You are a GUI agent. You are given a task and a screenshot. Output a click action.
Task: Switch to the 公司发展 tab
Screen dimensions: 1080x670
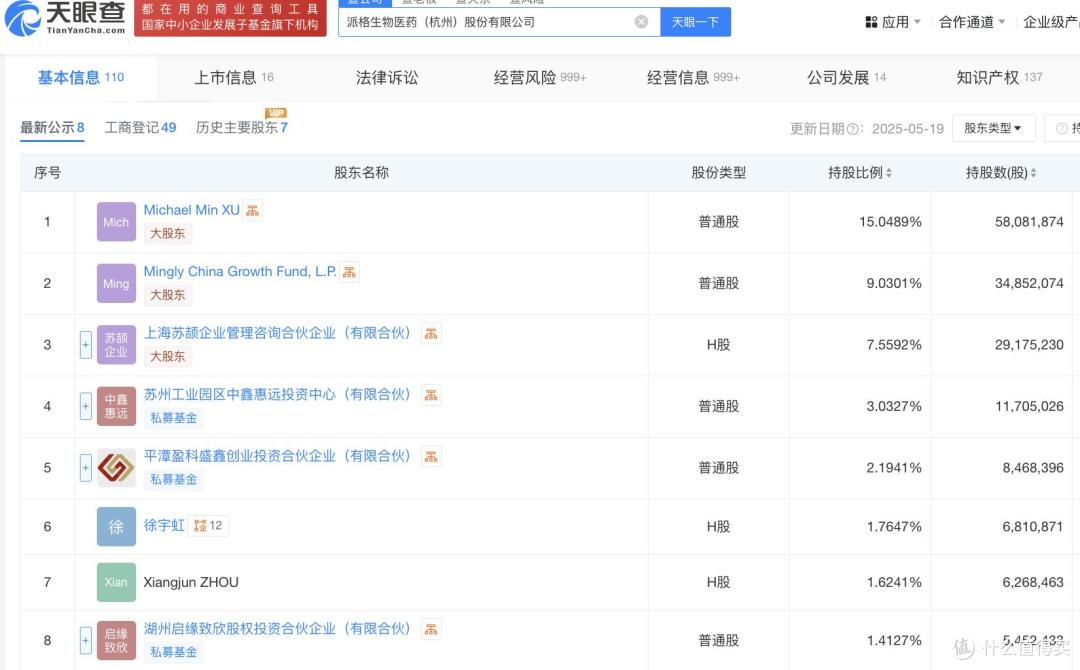pyautogui.click(x=847, y=78)
